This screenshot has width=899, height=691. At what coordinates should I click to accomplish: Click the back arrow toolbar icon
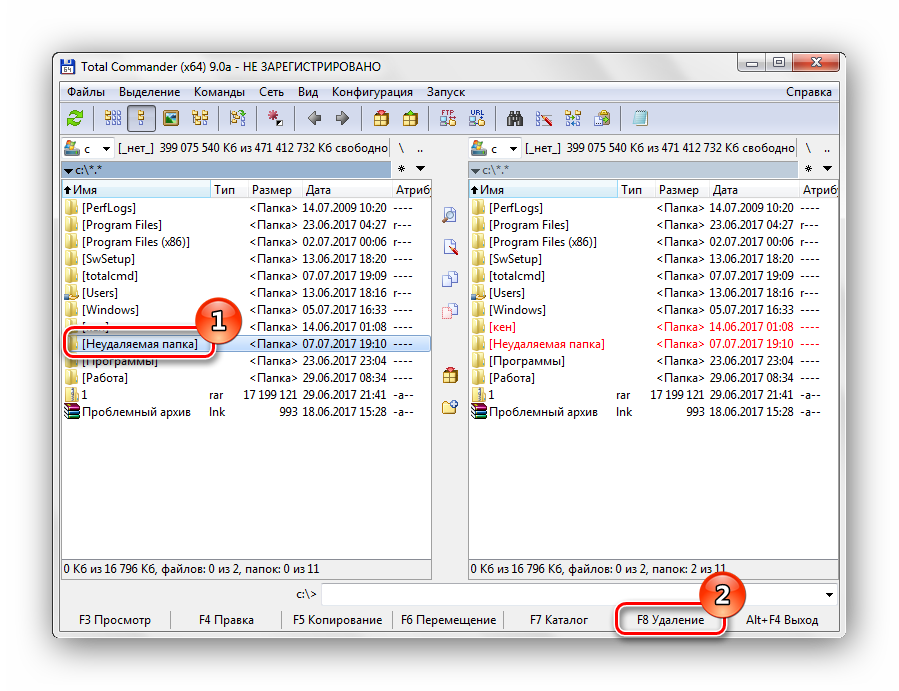pos(314,118)
